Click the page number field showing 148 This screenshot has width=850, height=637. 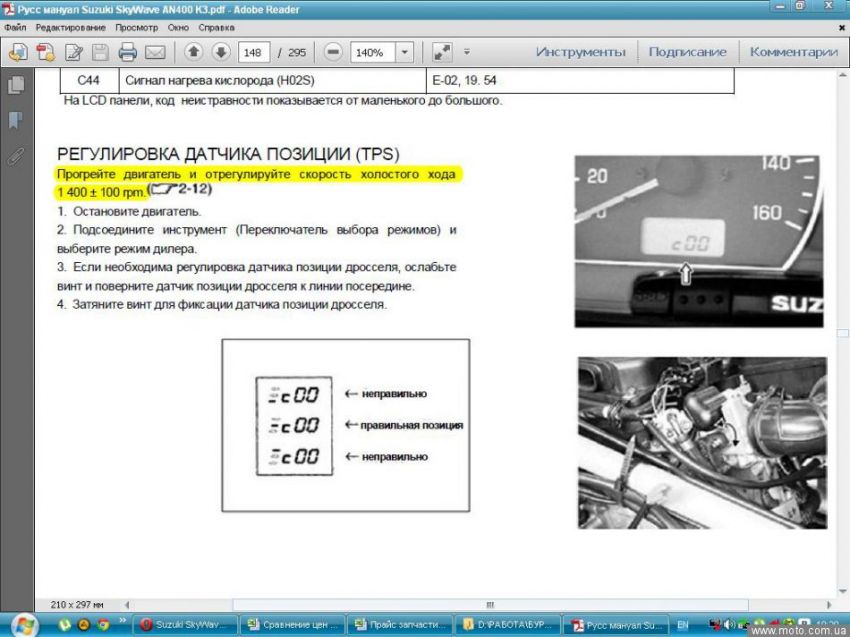[254, 52]
